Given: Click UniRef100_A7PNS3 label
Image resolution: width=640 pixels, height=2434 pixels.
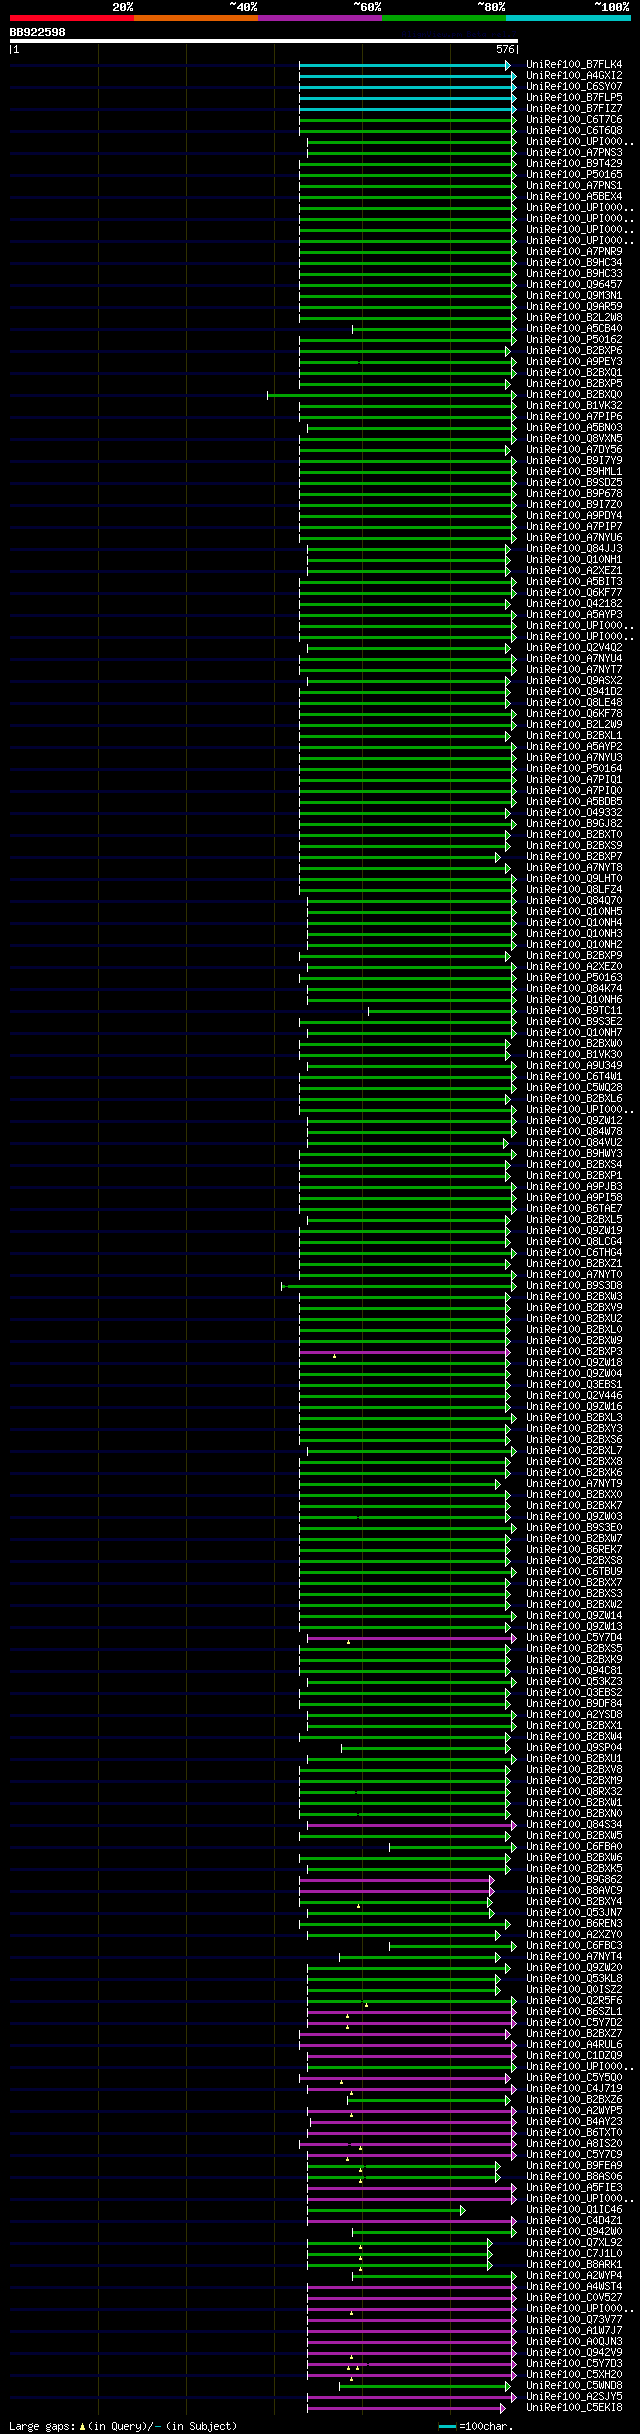Looking at the screenshot, I should 574,153.
